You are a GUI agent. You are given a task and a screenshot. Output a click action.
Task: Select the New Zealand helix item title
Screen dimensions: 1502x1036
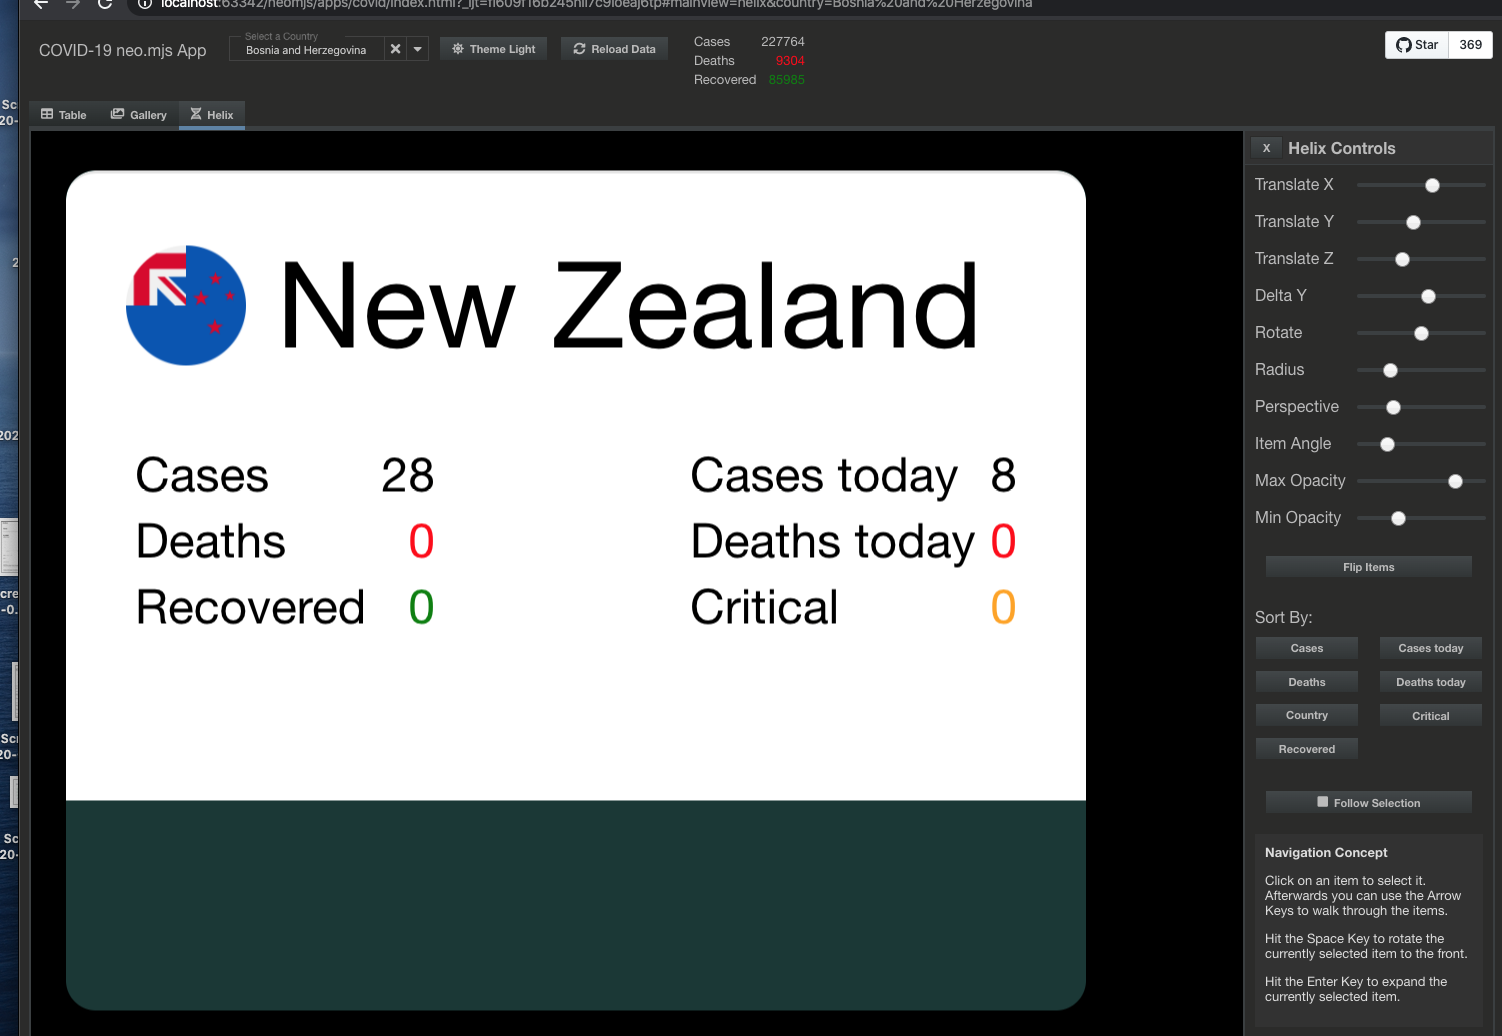pos(630,305)
